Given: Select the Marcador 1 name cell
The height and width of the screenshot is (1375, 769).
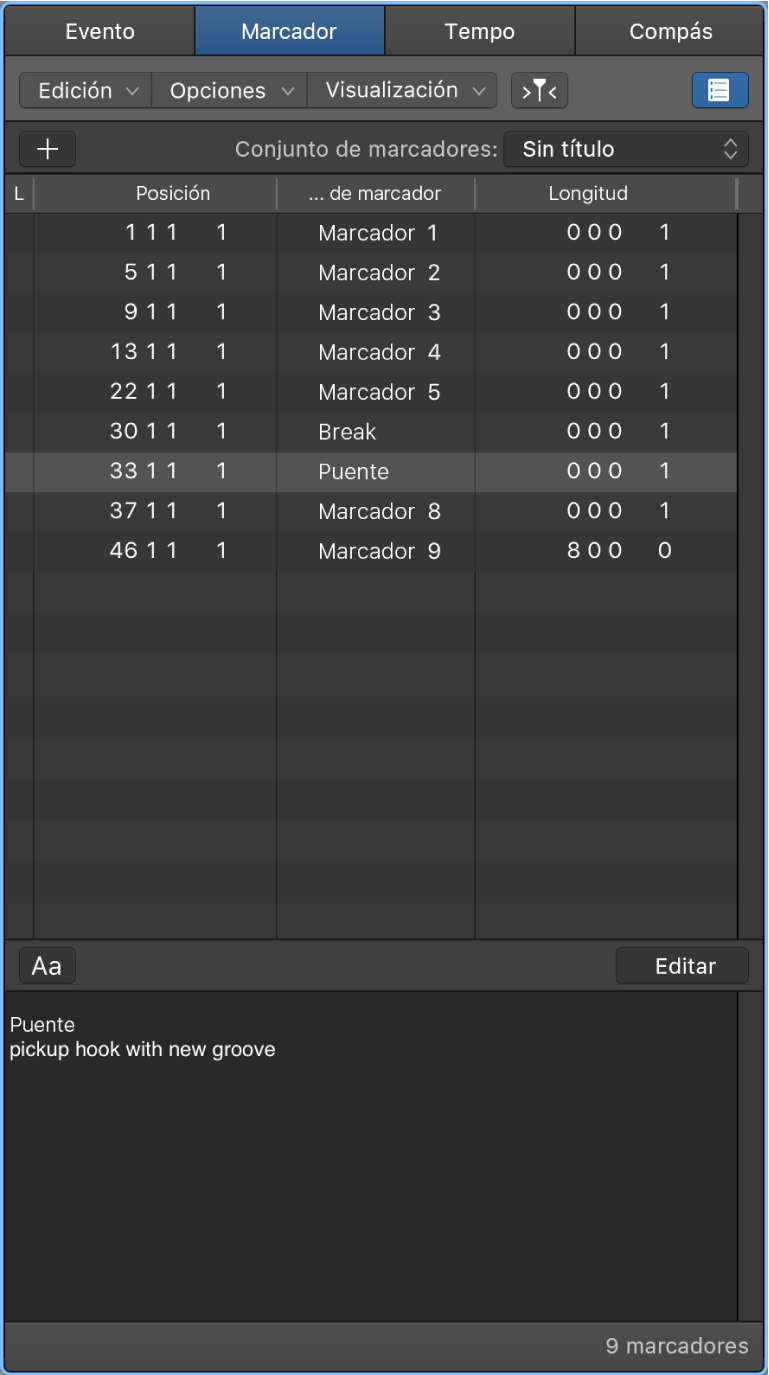Looking at the screenshot, I should click(x=379, y=233).
